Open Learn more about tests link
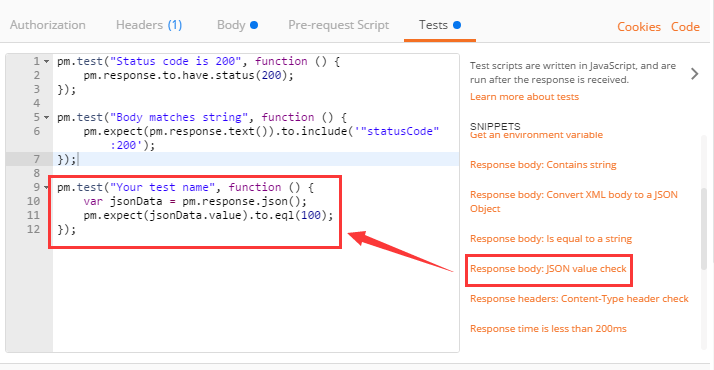The width and height of the screenshot is (714, 370). [524, 96]
